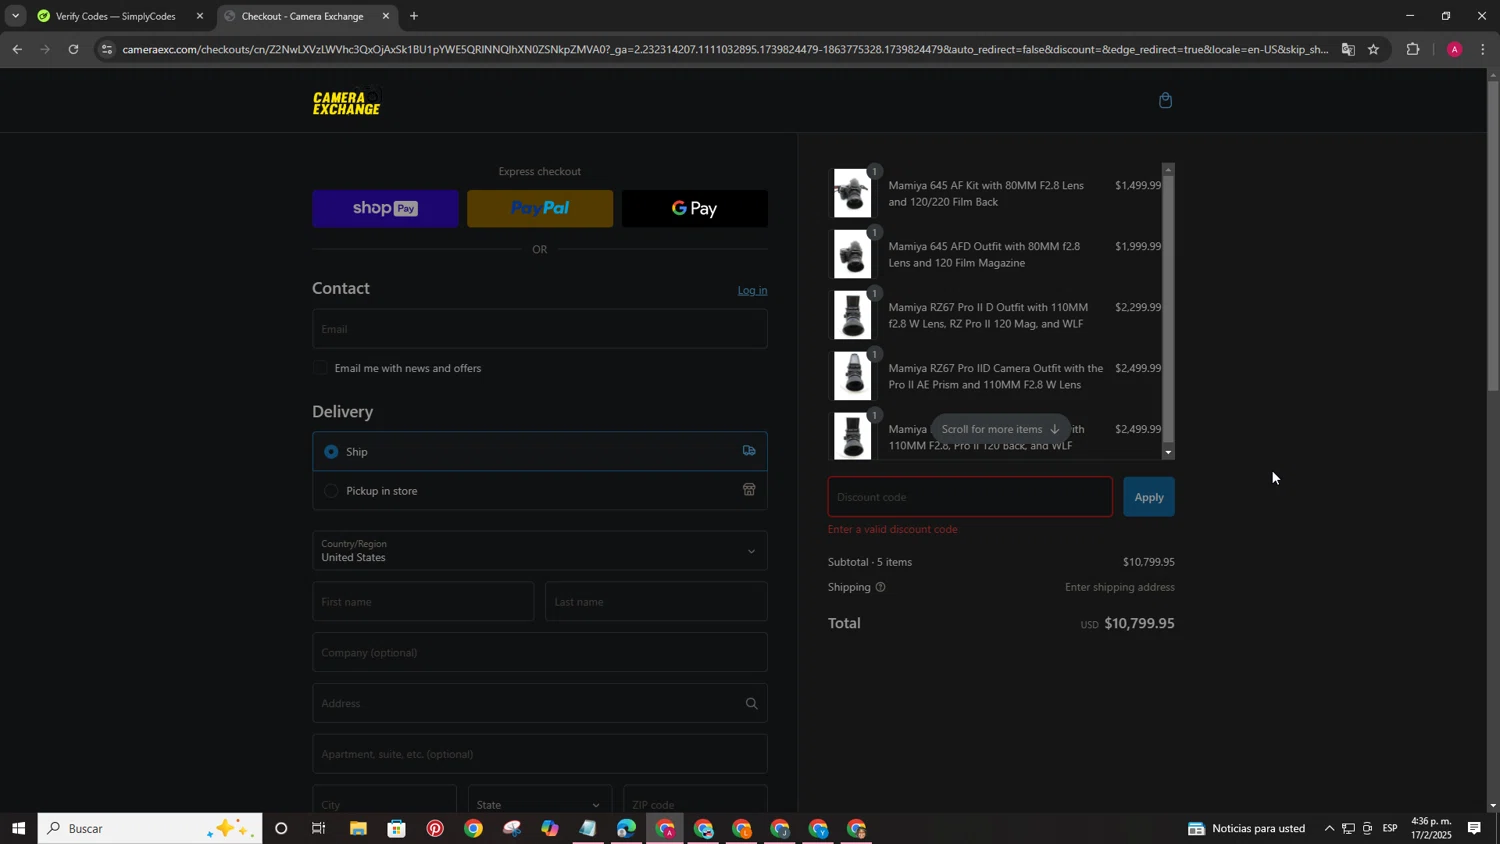Pay with PayPal button
Viewport: 1500px width, 844px height.
[540, 208]
